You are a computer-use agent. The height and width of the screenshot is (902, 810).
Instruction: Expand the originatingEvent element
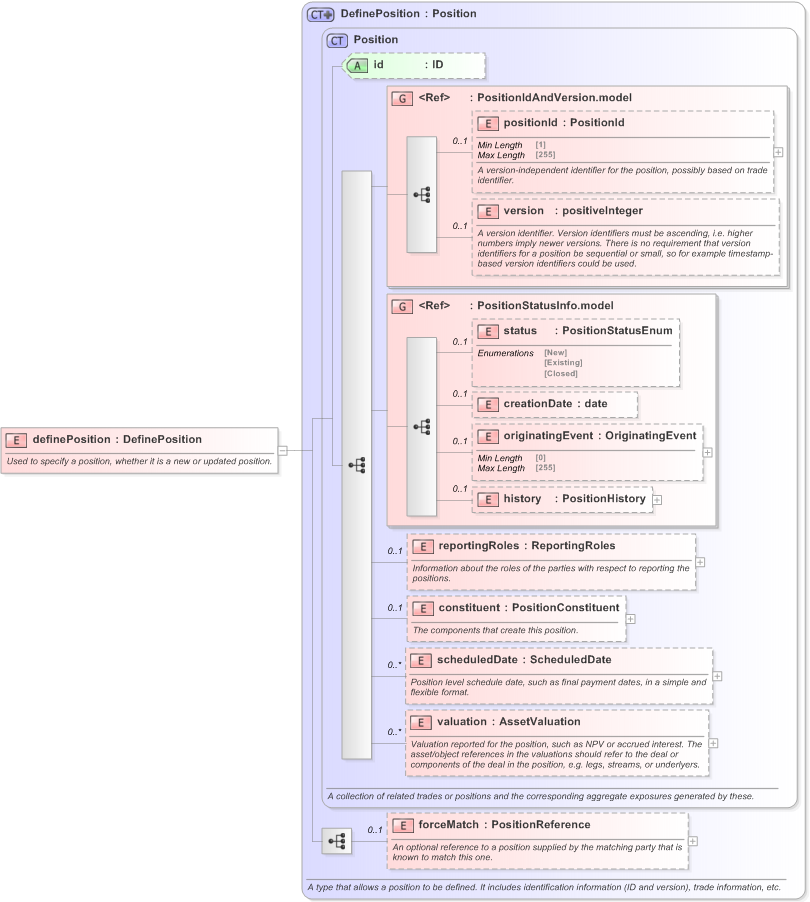(x=708, y=453)
